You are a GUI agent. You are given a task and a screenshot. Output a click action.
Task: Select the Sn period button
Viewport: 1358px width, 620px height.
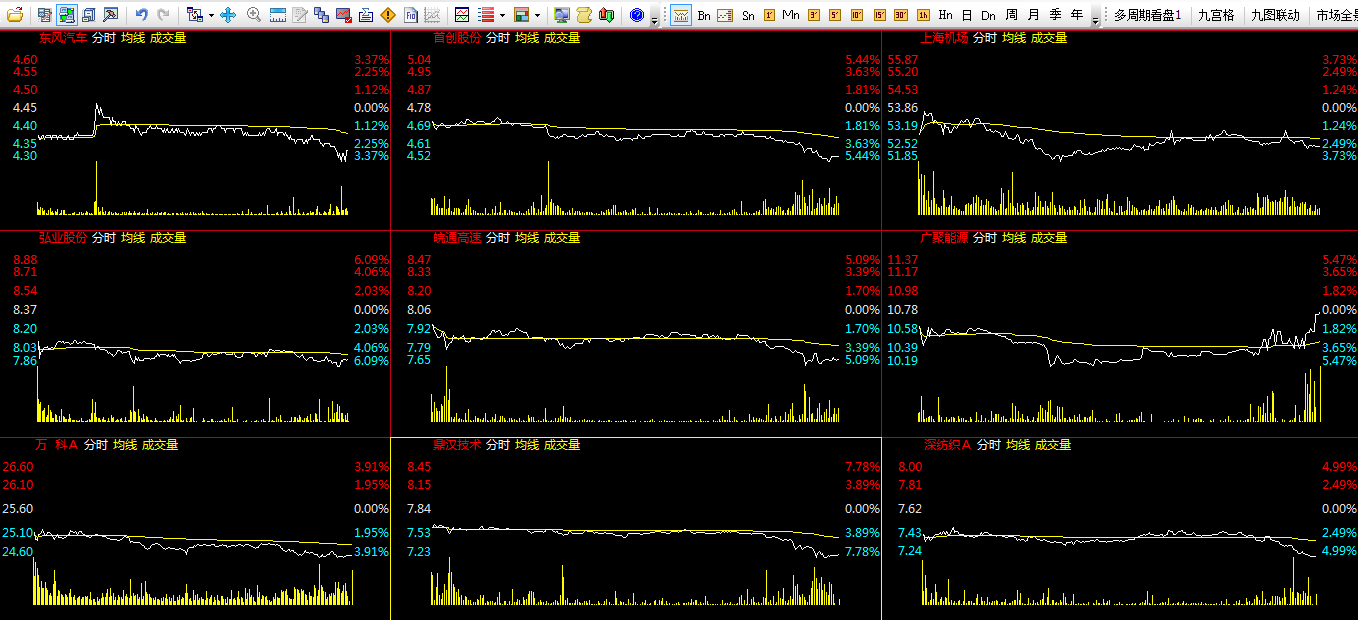[x=748, y=15]
